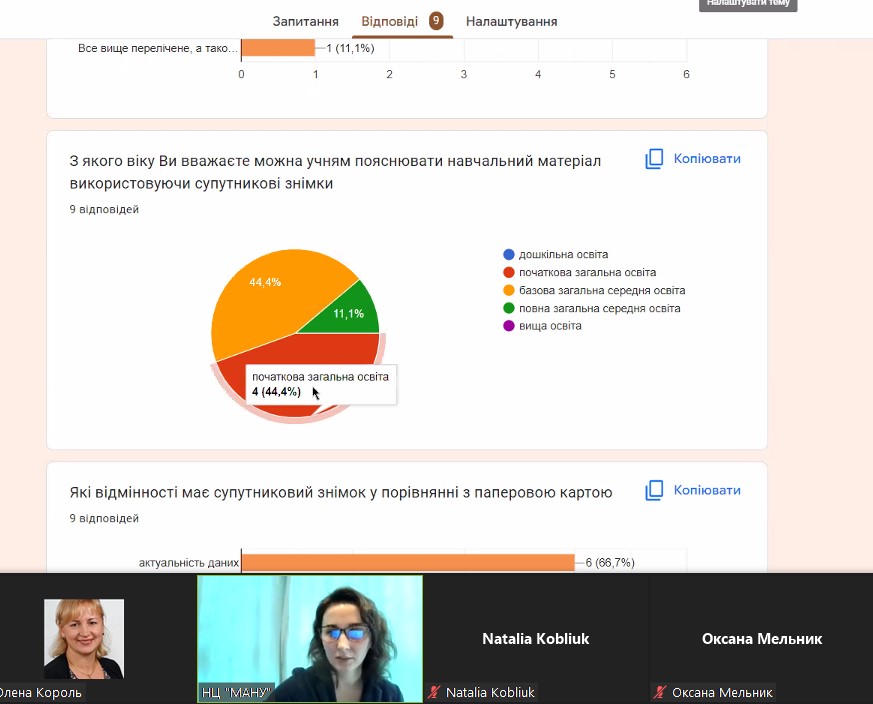Select red legend dot for початкова загальна освіта
The height and width of the screenshot is (704, 873).
[509, 272]
